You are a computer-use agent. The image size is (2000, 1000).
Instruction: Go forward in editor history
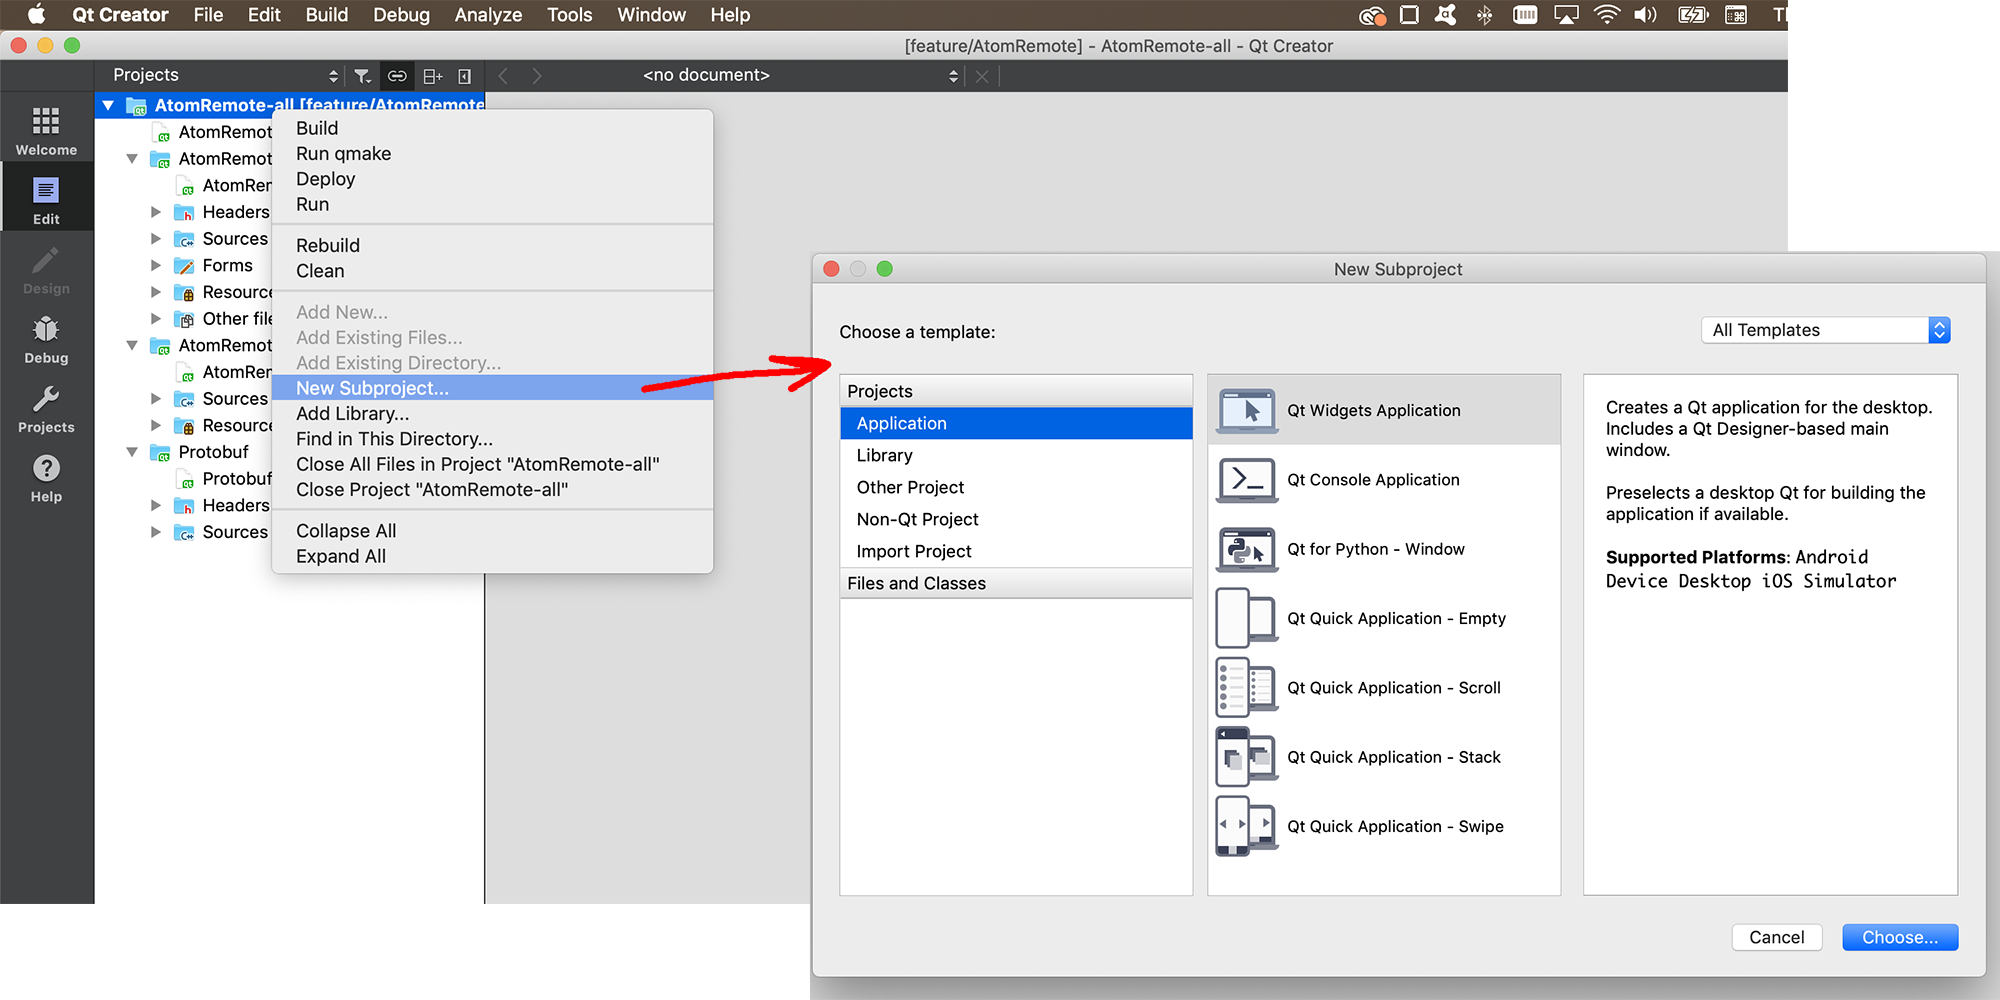[x=537, y=76]
